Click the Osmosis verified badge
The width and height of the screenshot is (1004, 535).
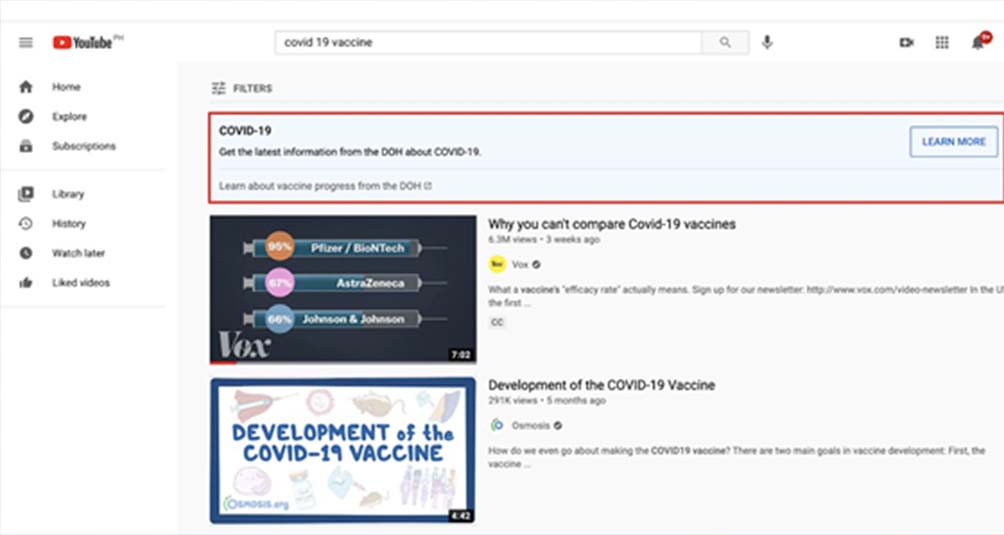coord(558,425)
